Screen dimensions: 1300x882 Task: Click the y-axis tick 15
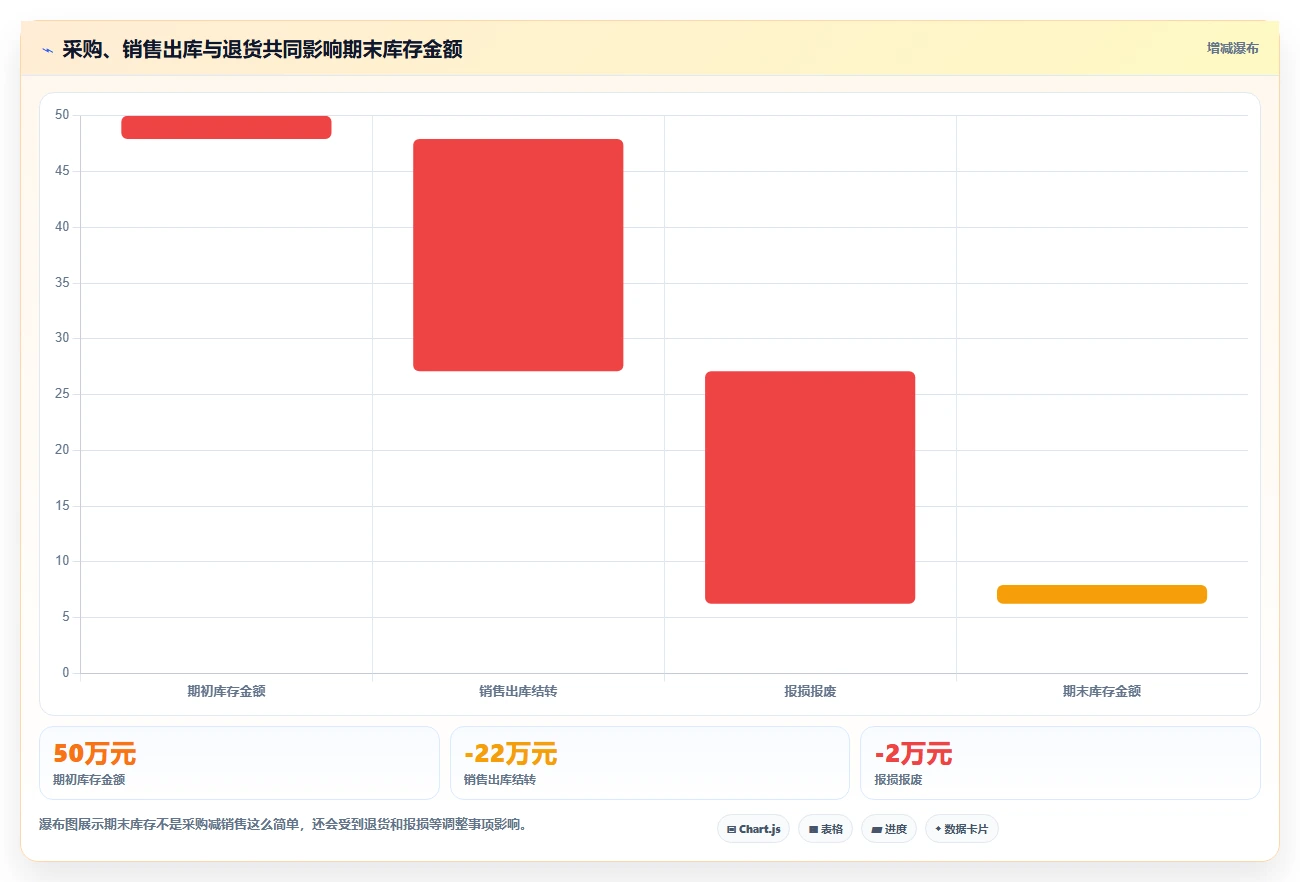point(62,506)
